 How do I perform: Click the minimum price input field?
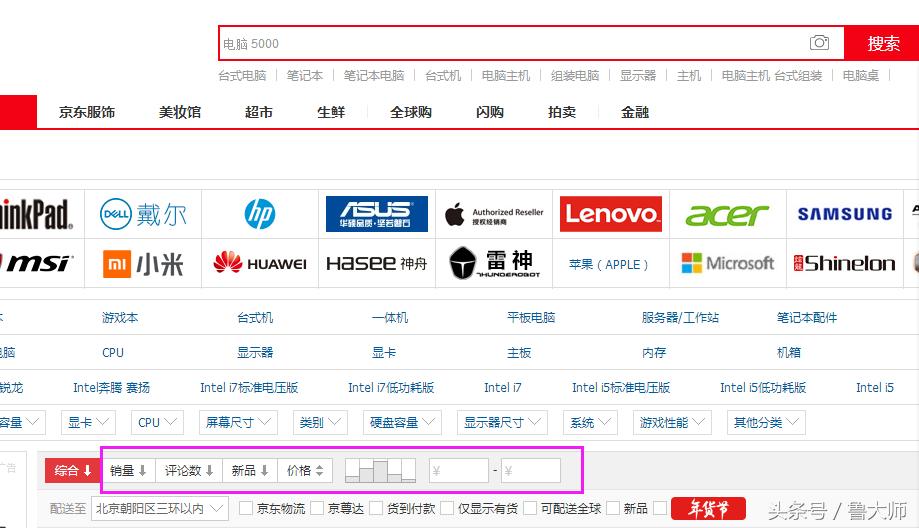(458, 471)
